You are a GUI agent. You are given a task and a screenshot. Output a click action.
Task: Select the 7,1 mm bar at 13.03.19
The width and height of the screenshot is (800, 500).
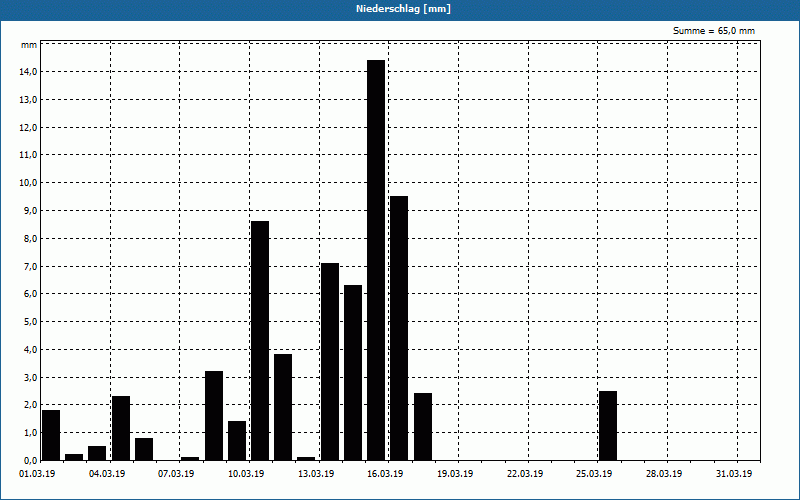[x=330, y=362]
